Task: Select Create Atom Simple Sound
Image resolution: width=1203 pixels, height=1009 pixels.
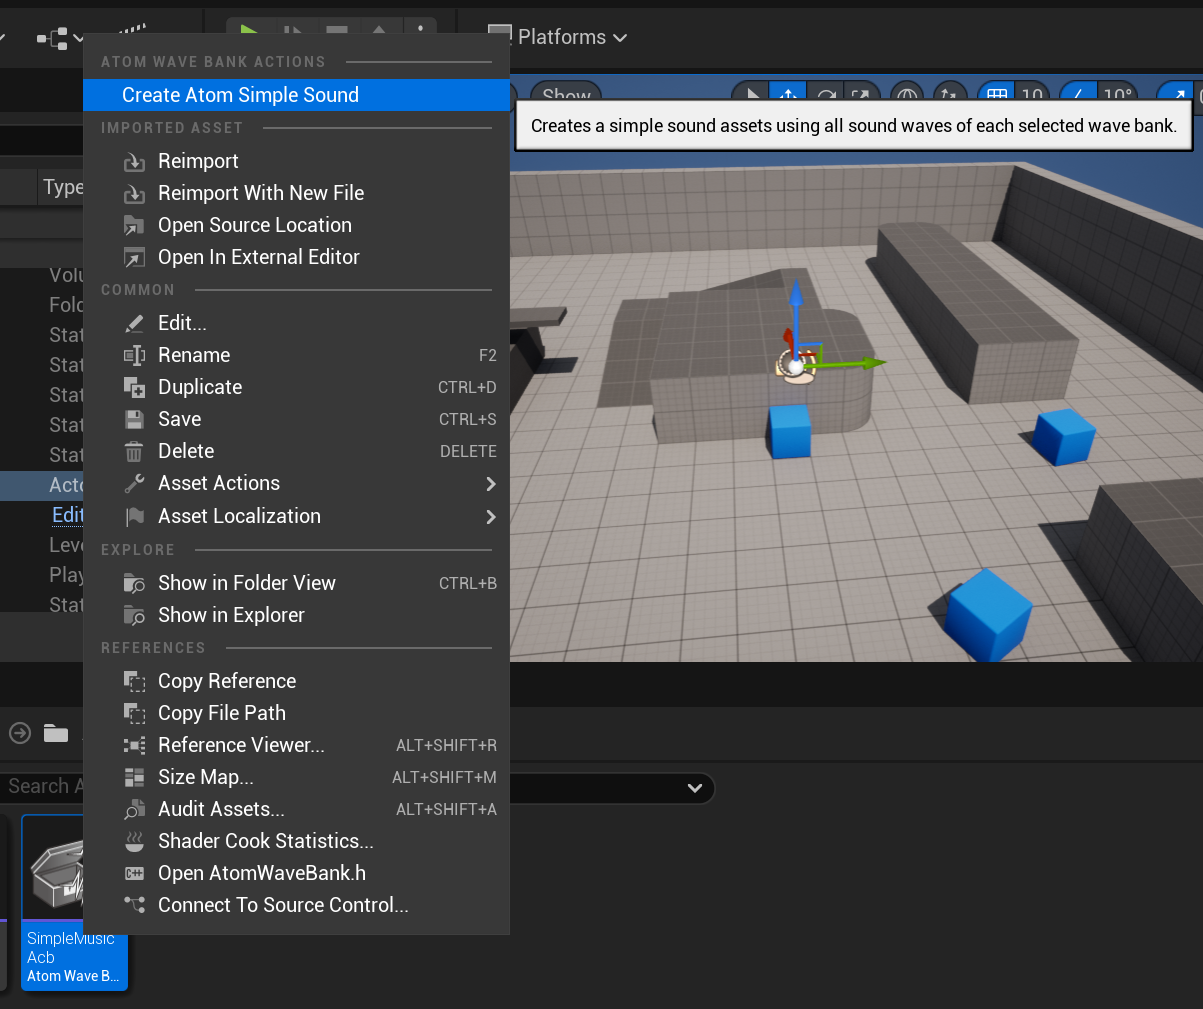Action: (240, 95)
